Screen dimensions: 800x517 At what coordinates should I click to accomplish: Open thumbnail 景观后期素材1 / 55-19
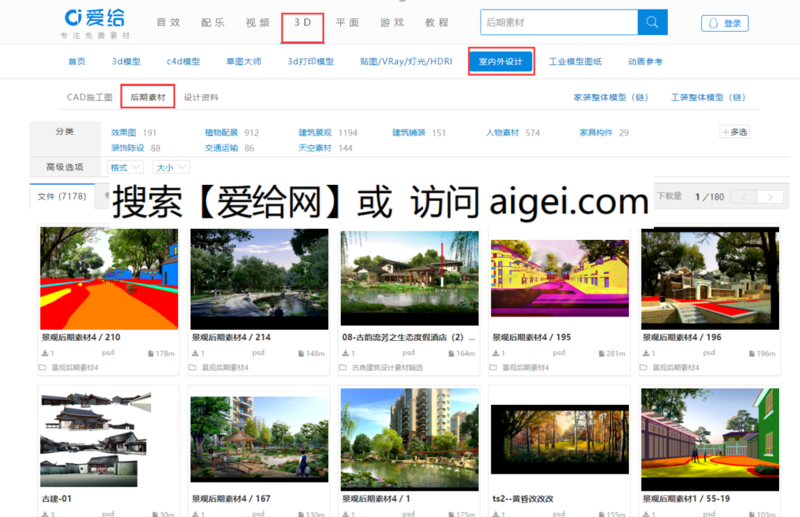[710, 439]
